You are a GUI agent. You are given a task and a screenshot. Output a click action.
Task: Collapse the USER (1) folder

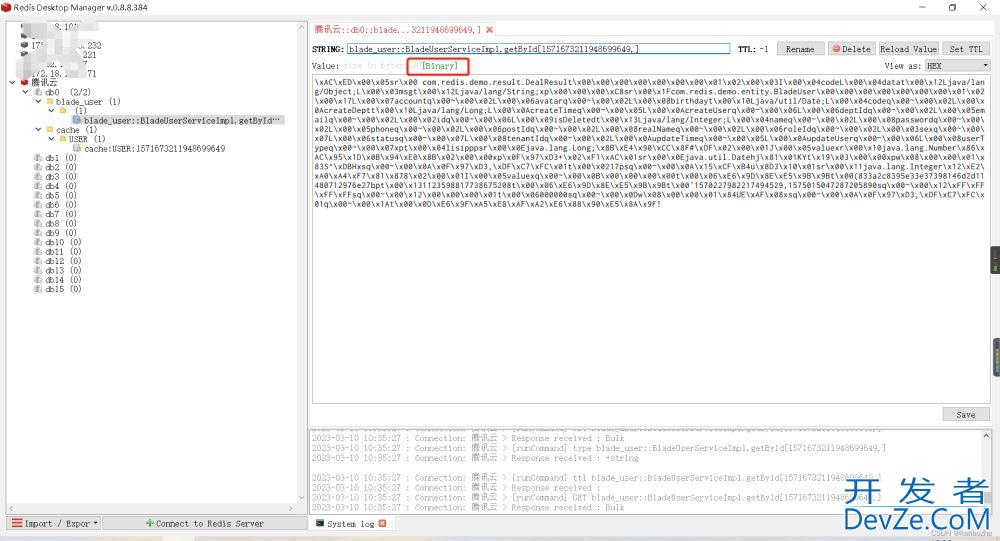[x=52, y=138]
